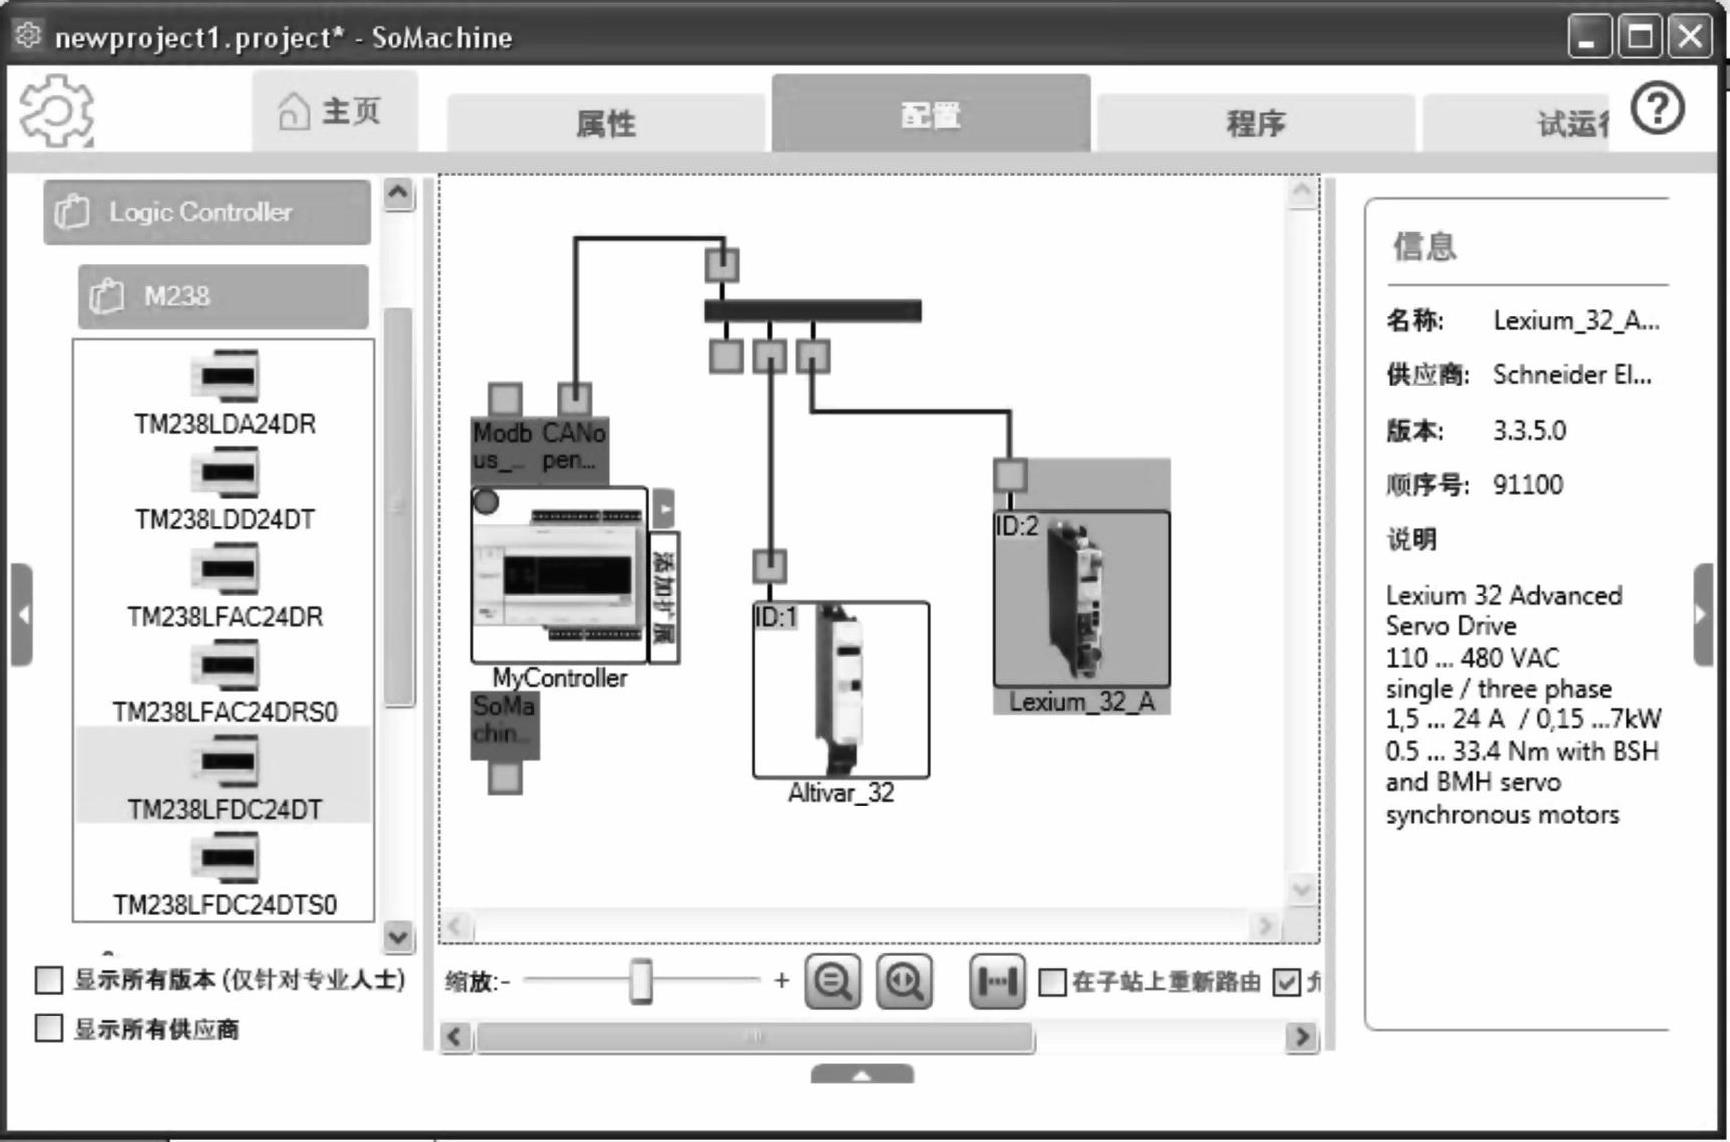Image resolution: width=1730 pixels, height=1142 pixels.
Task: Toggle 显示所有版本 checkbox
Action: click(49, 980)
